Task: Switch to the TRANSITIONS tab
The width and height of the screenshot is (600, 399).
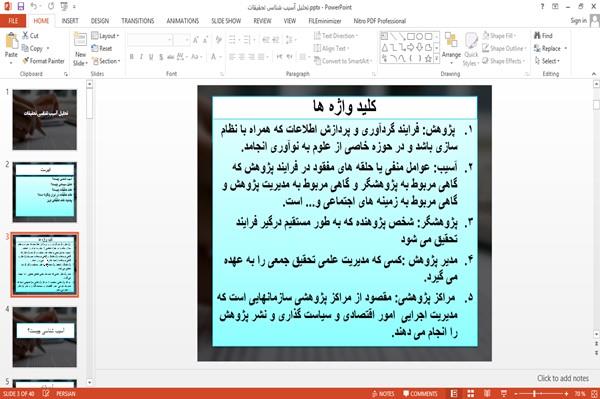Action: pos(138,21)
